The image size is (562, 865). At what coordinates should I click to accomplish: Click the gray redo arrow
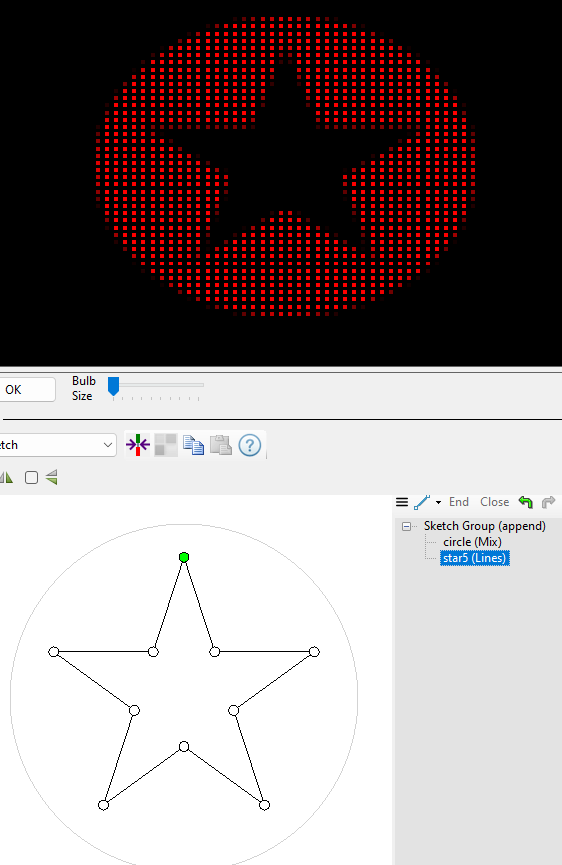click(548, 502)
